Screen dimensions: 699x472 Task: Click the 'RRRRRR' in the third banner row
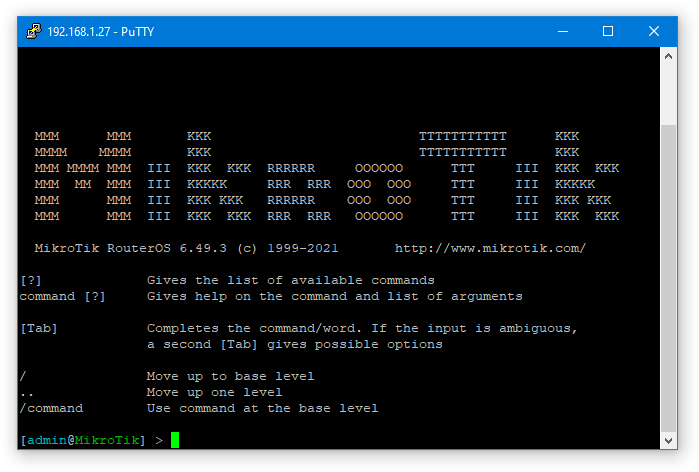click(x=291, y=168)
